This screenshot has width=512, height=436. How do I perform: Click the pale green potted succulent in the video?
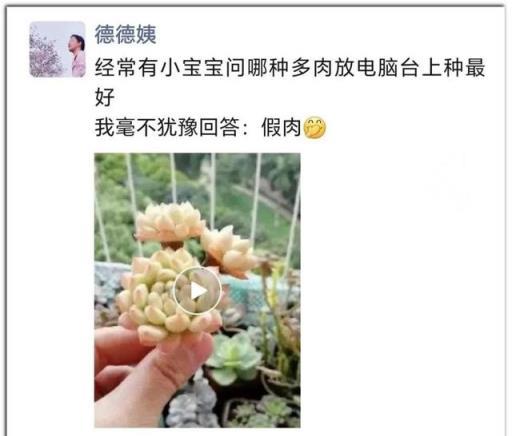(x=233, y=357)
